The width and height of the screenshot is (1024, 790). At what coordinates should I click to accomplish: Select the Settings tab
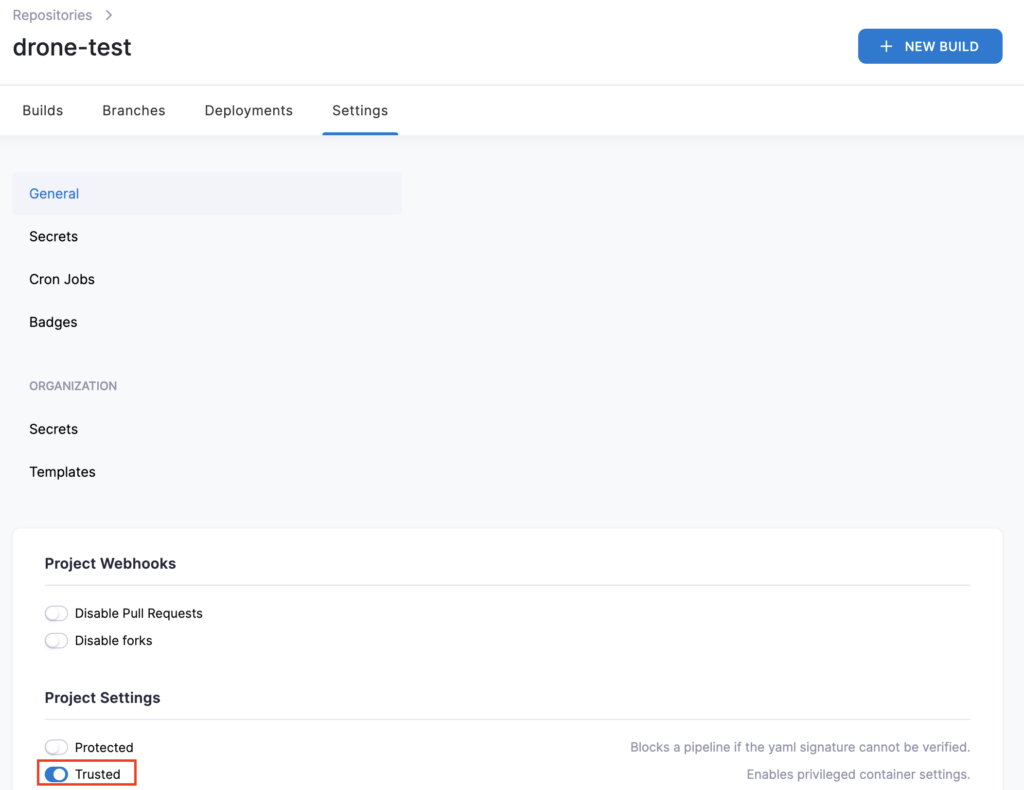click(360, 110)
